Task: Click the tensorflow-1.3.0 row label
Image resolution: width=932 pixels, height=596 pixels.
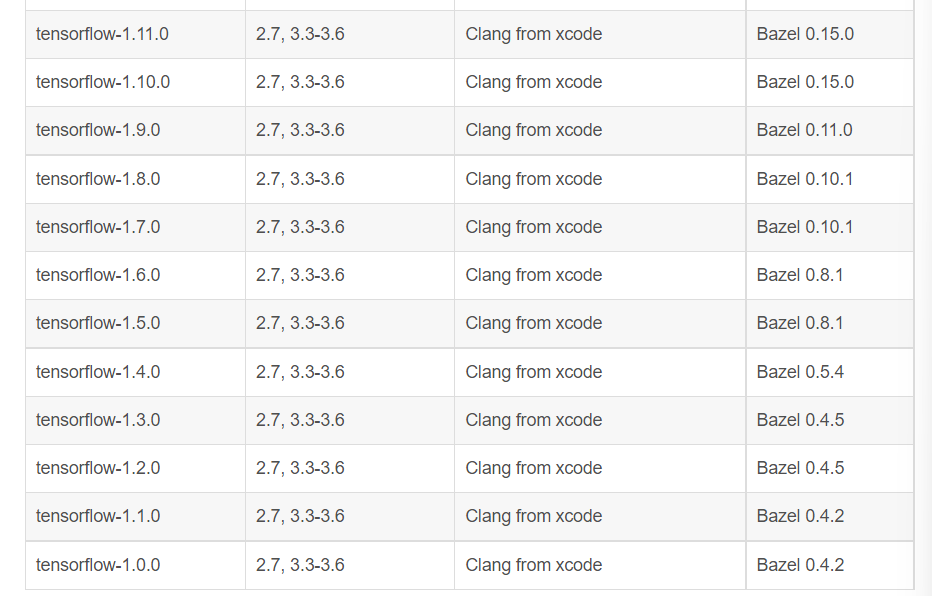Action: tap(98, 420)
